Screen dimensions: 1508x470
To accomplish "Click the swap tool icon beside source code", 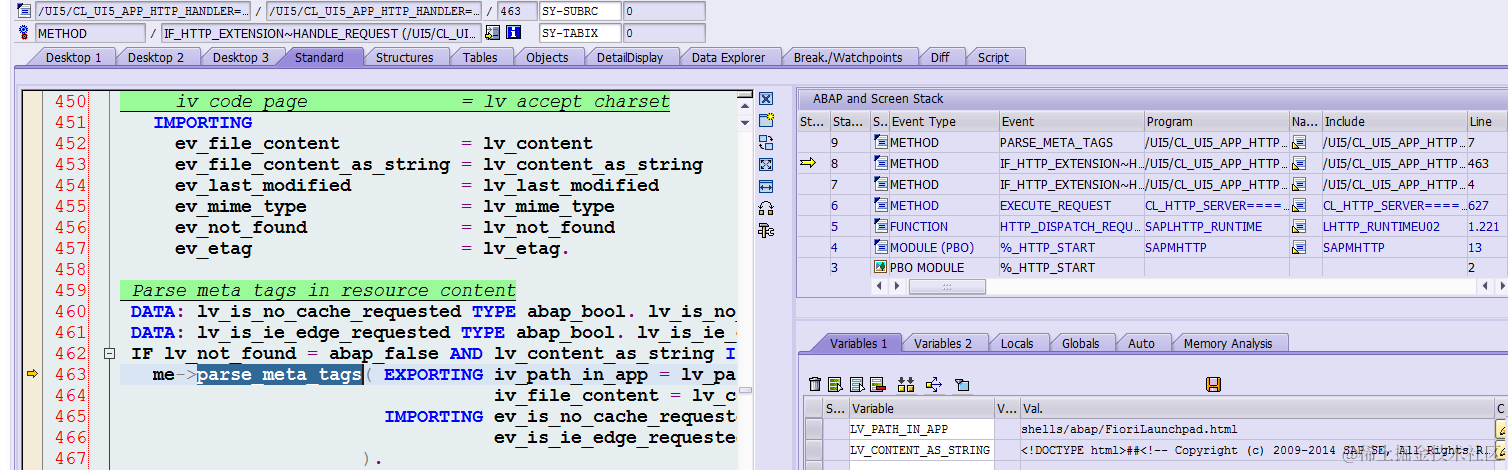I will click(x=766, y=142).
